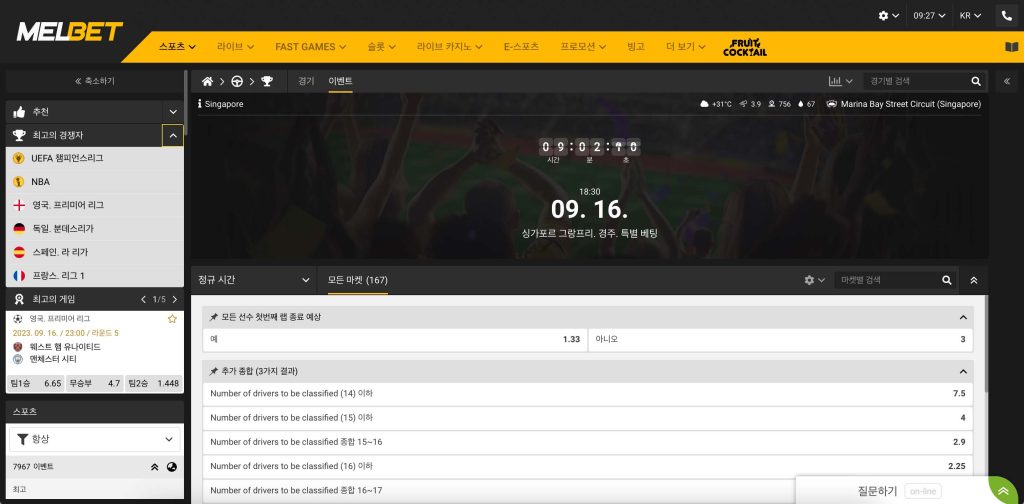Go to the 빙고 page

click(635, 47)
